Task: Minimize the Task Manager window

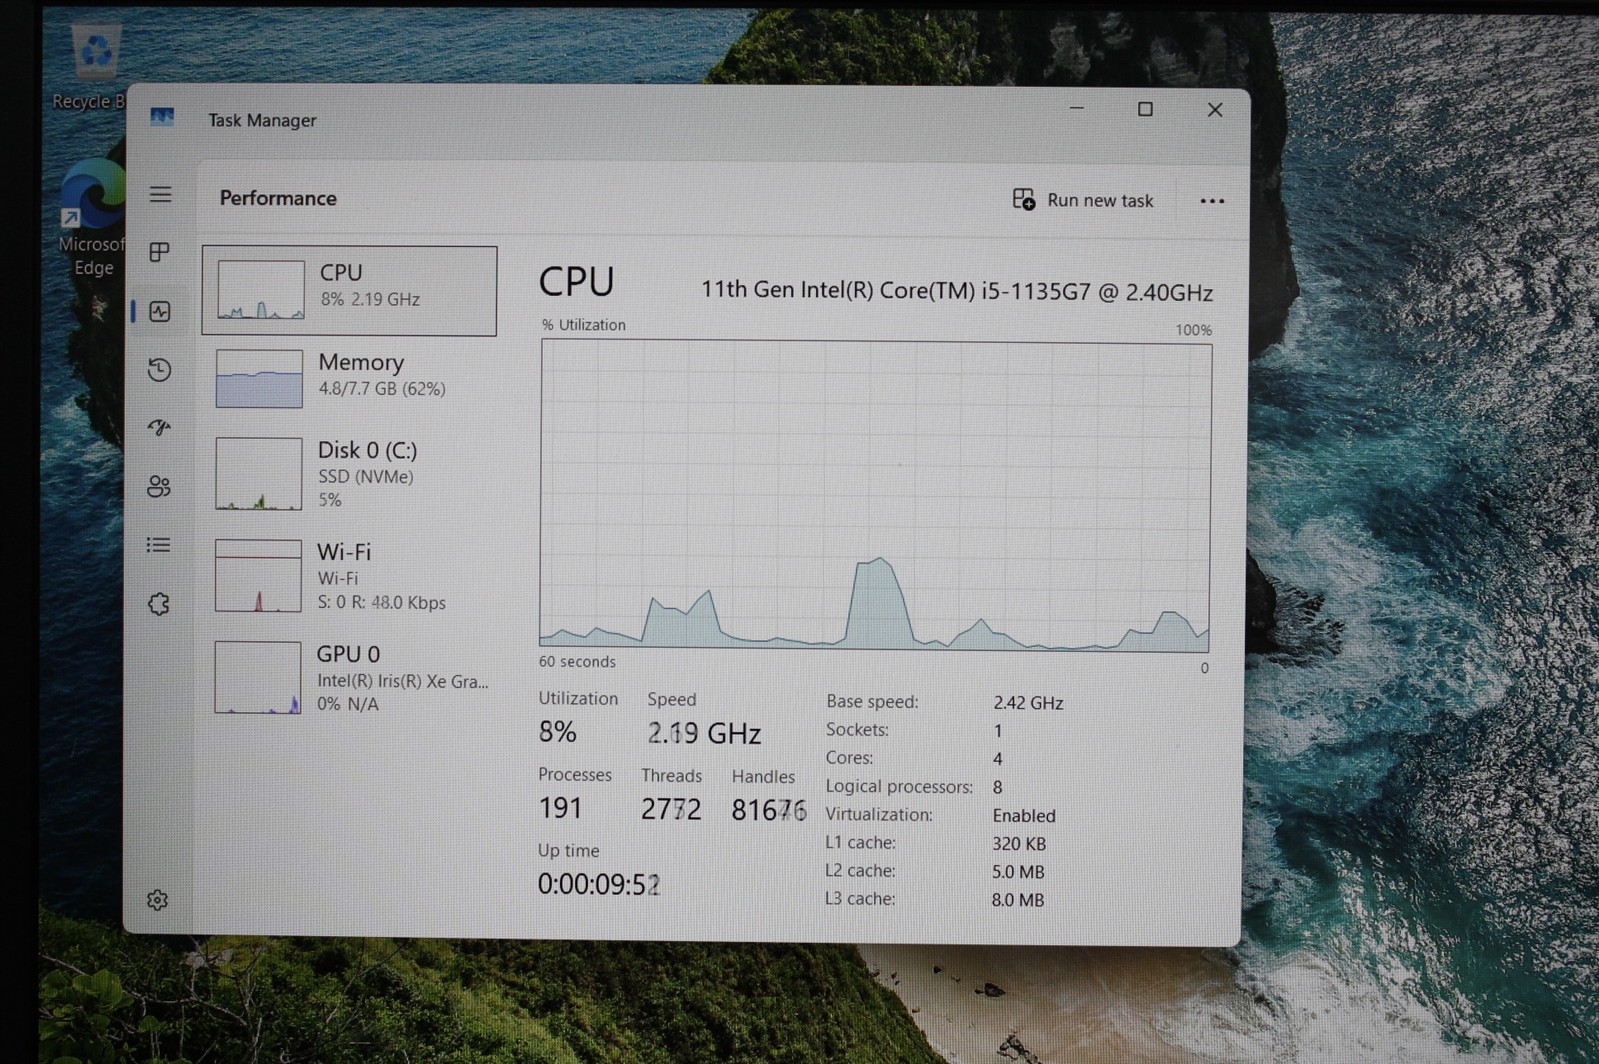Action: point(1077,108)
